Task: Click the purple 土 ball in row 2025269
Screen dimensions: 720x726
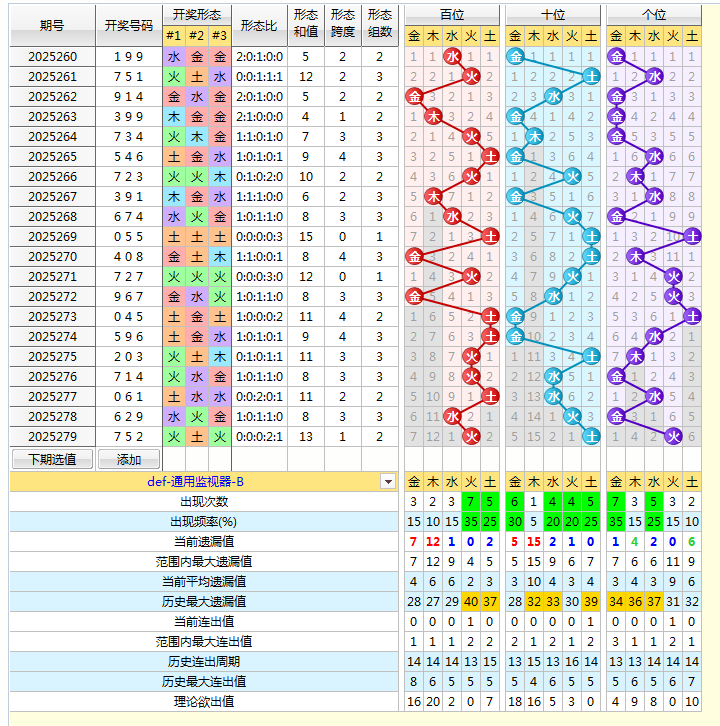Action: [x=692, y=237]
